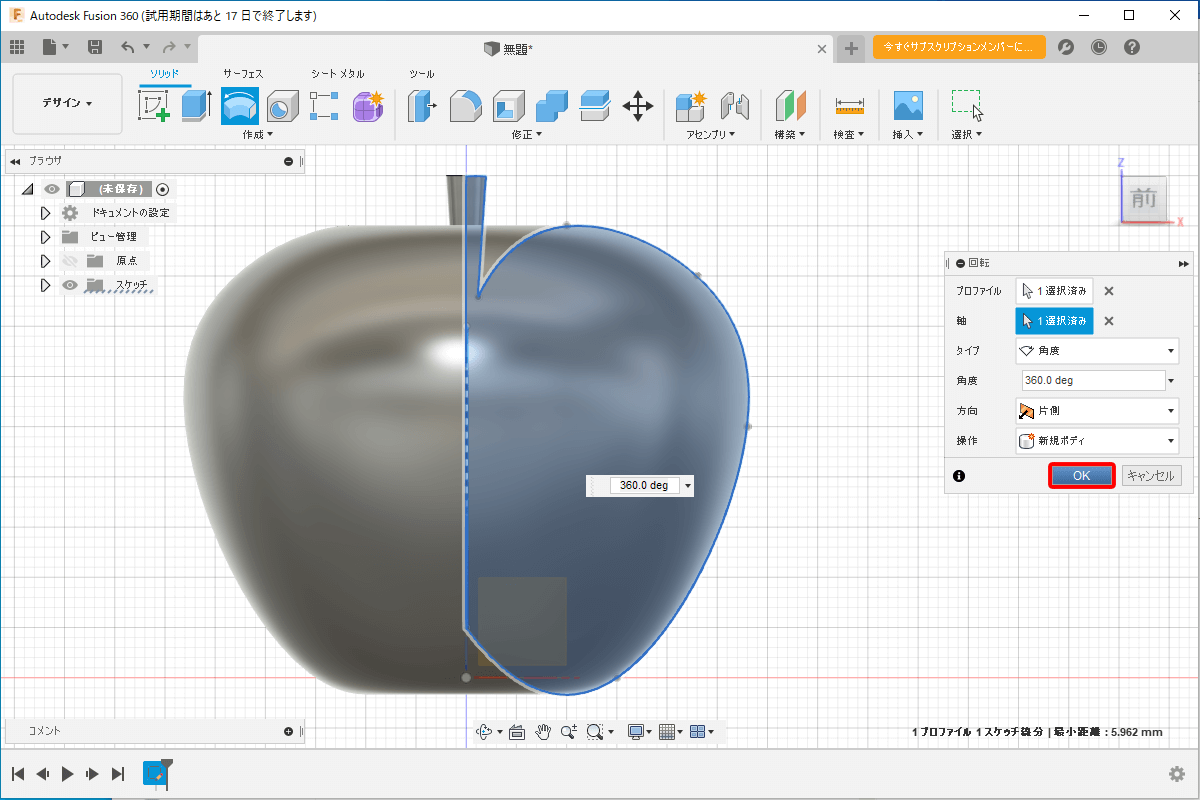Add a new document tab with plus

(850, 48)
